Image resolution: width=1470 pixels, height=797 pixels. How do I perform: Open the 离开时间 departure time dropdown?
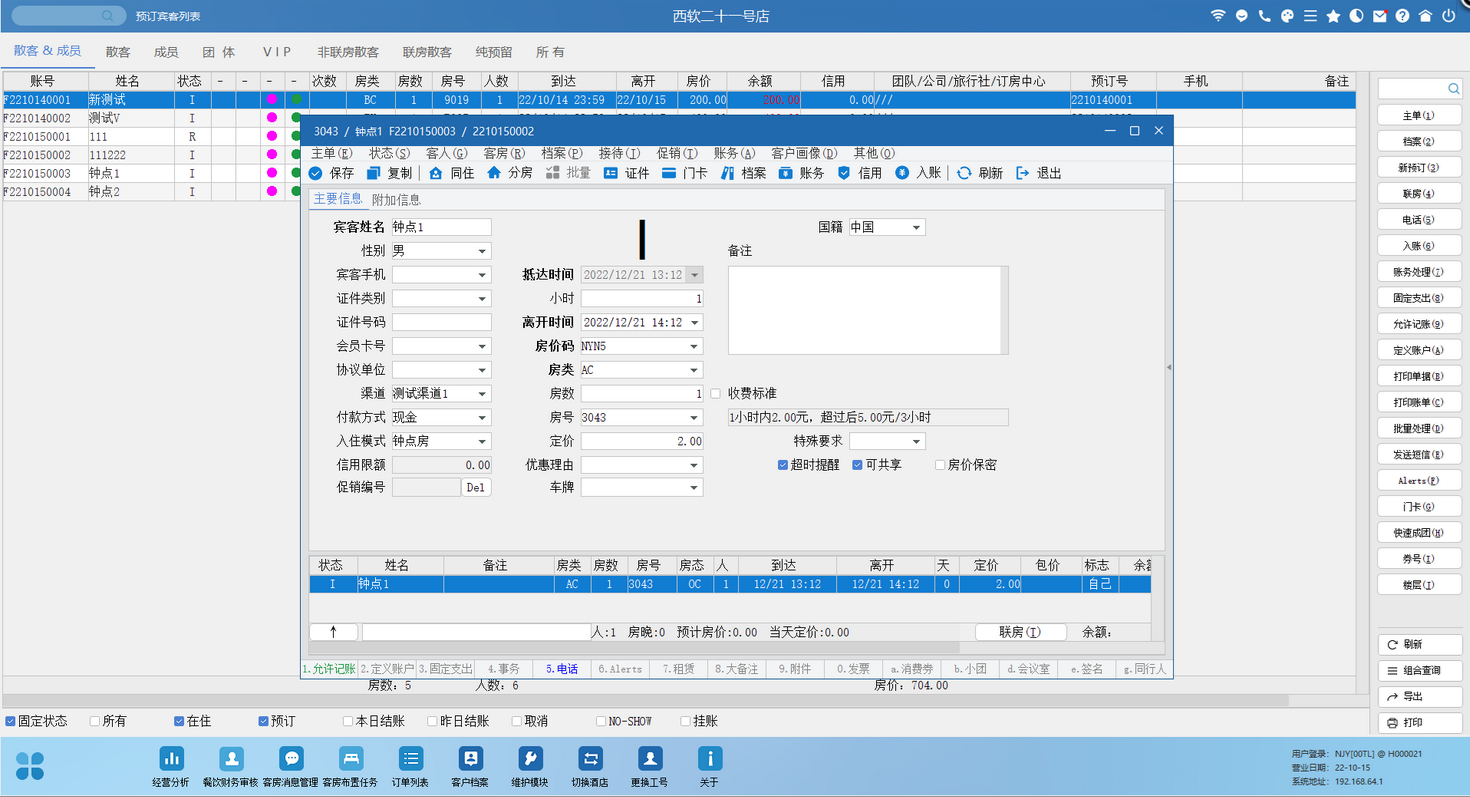tap(694, 322)
